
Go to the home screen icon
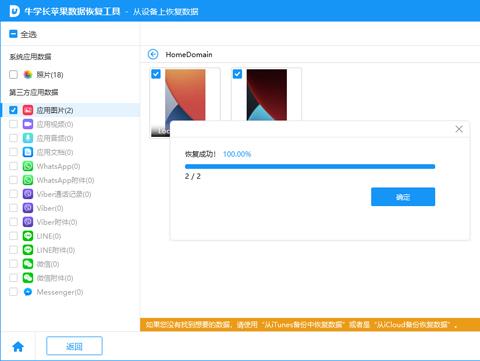pos(18,347)
